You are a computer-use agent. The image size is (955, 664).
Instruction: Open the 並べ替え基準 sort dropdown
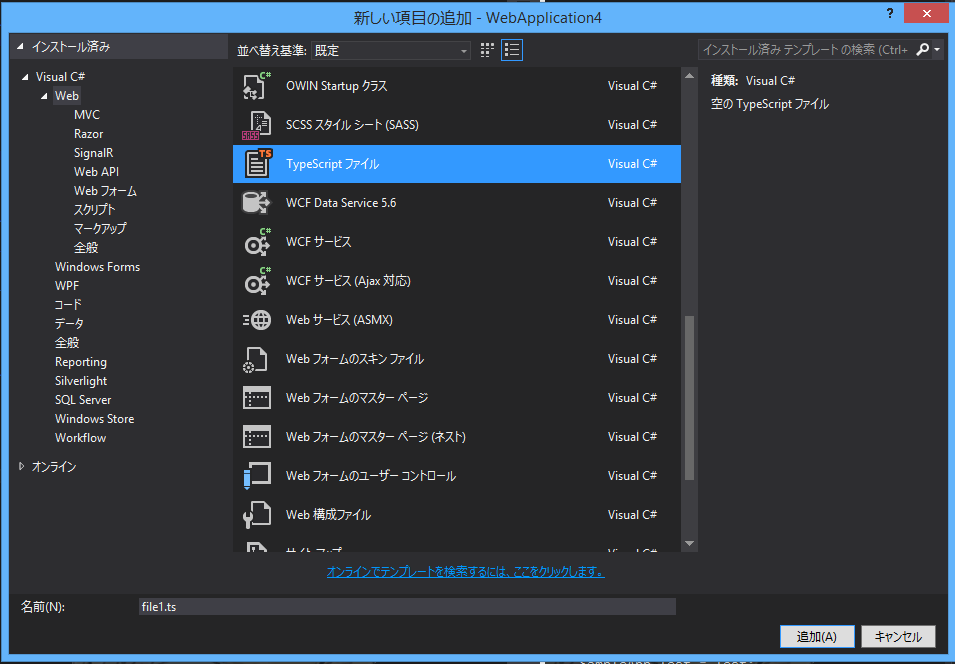390,51
